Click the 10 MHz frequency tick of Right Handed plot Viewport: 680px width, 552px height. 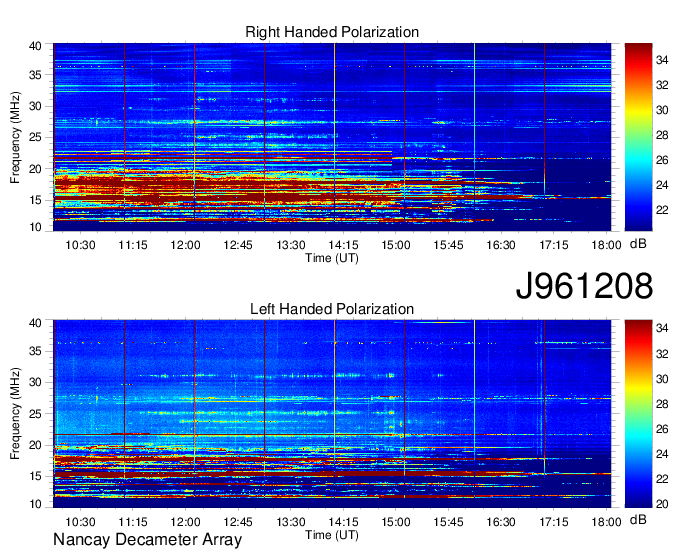pos(35,228)
